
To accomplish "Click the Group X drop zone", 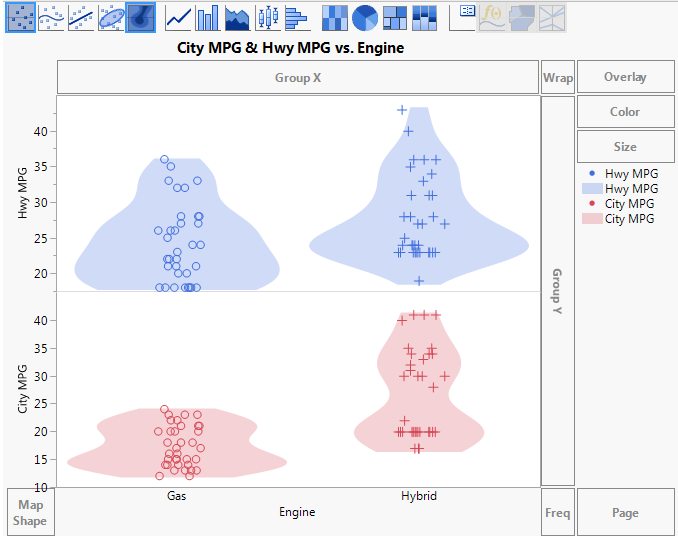I will tap(298, 77).
